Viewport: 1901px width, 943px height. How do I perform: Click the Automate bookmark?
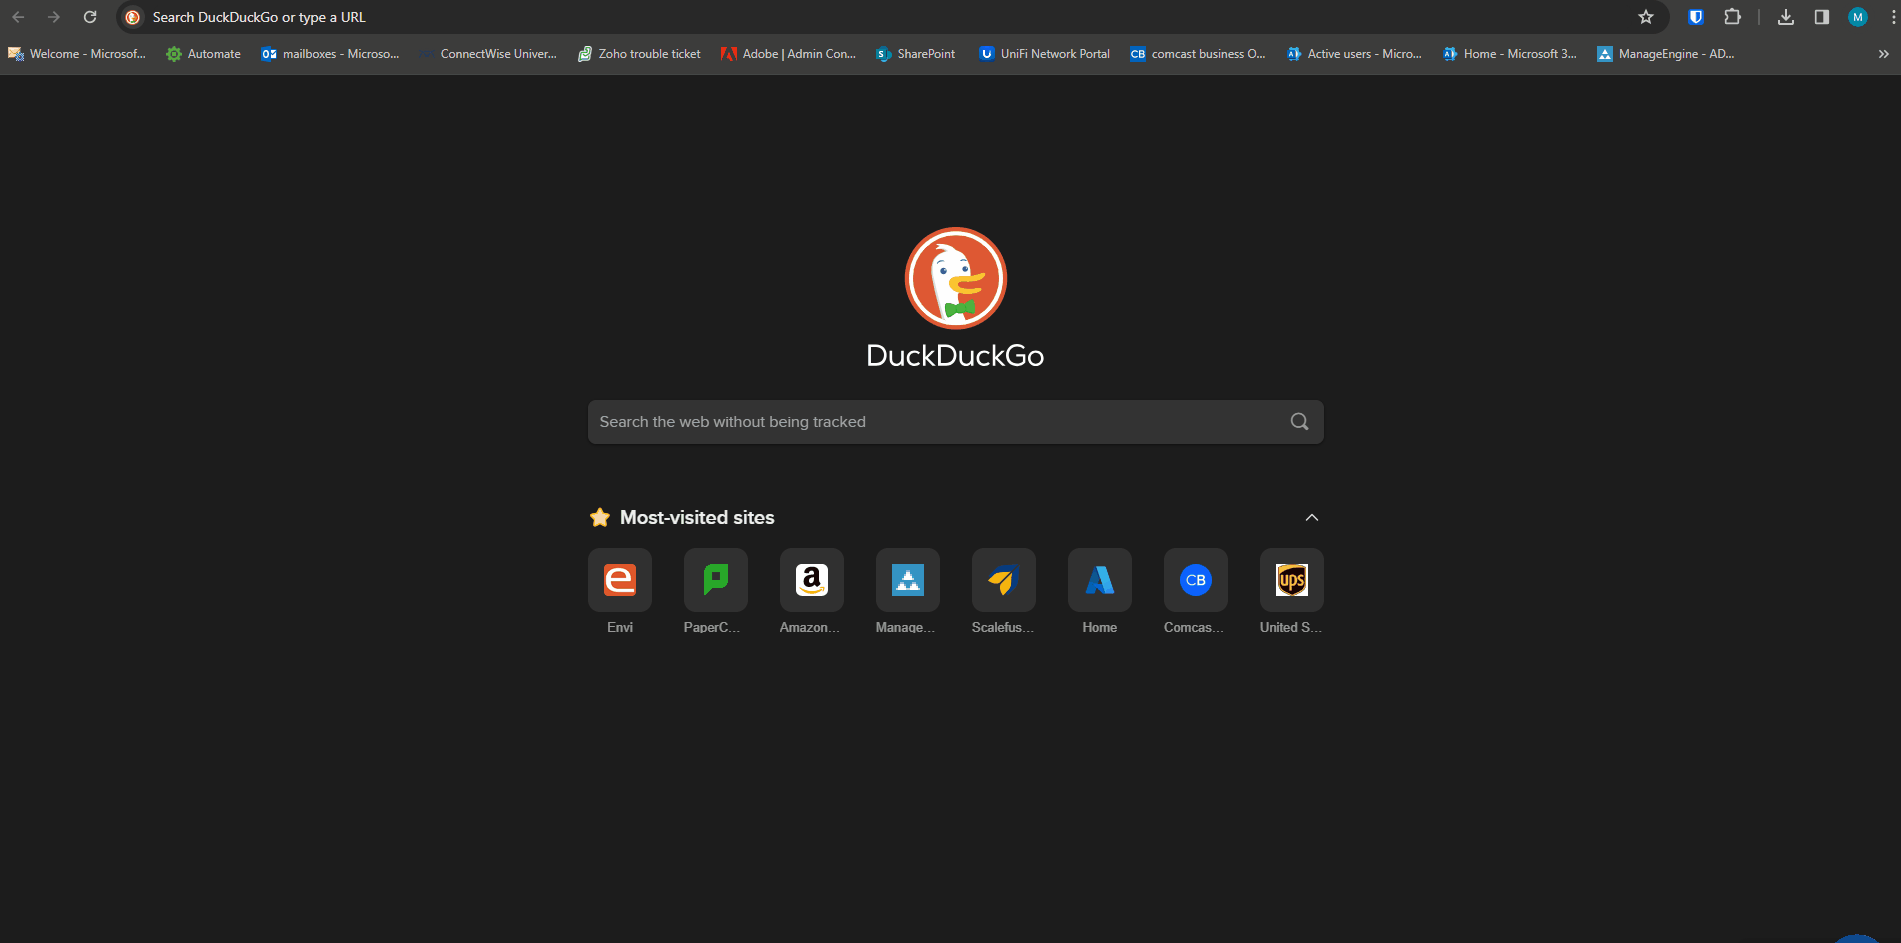point(203,54)
